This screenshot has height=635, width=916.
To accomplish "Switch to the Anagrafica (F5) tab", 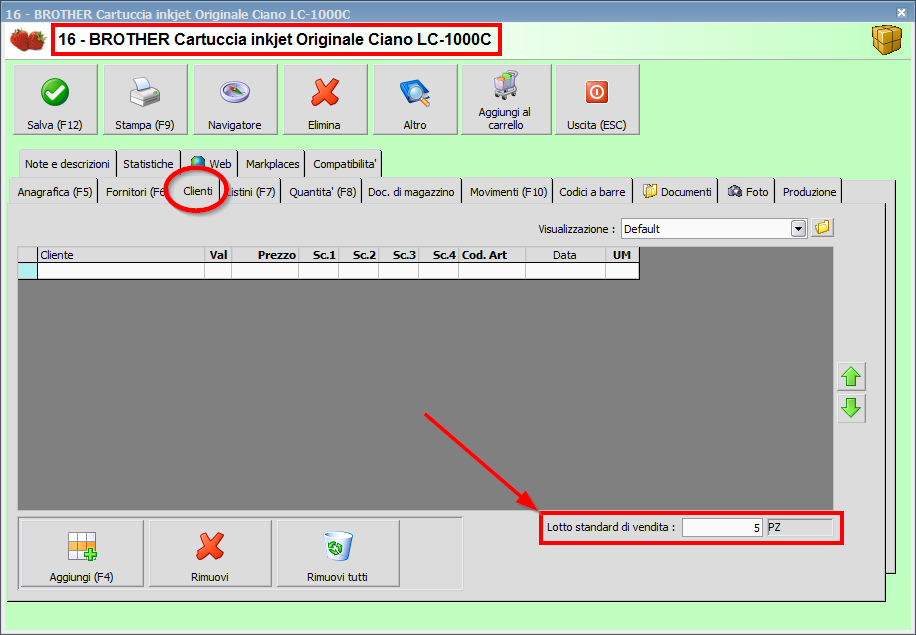I will click(55, 192).
